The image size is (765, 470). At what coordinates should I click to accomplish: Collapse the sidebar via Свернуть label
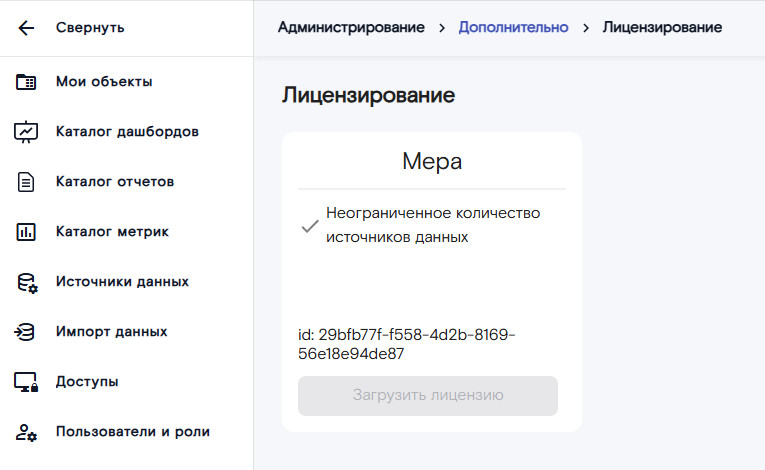90,28
